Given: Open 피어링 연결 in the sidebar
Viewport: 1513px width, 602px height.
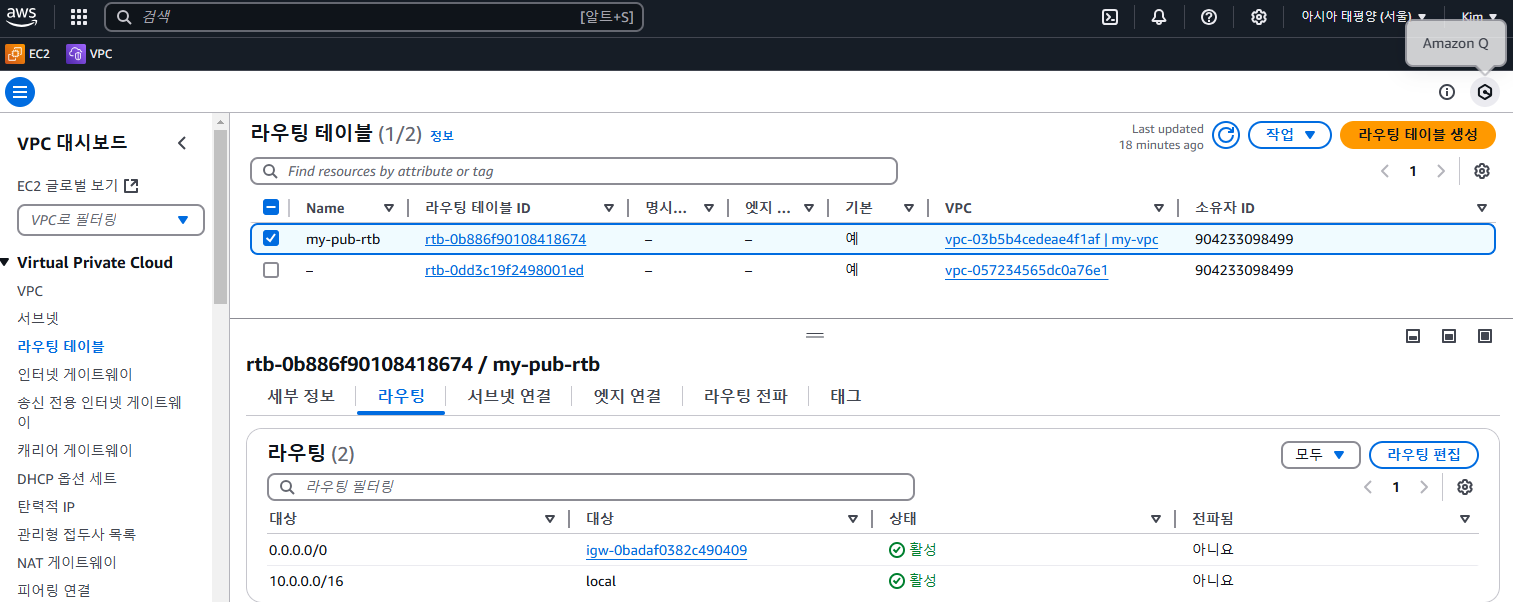Looking at the screenshot, I should tap(54, 590).
